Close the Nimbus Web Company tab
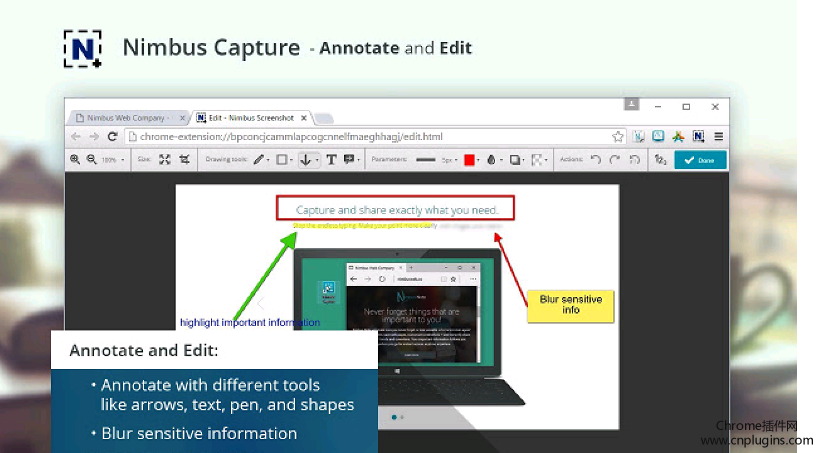Image resolution: width=818 pixels, height=453 pixels. tap(182, 118)
